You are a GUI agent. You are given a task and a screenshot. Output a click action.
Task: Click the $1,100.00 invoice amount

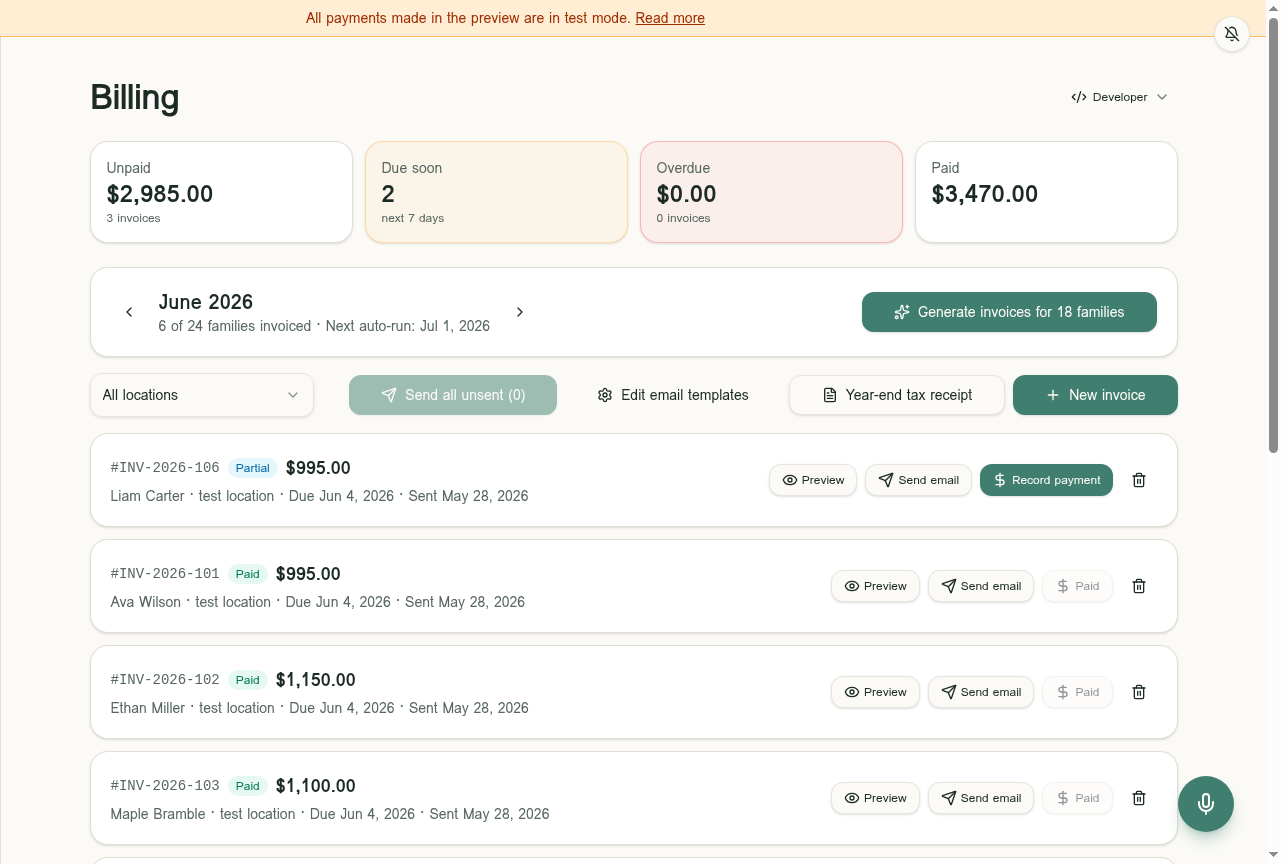[x=315, y=786]
